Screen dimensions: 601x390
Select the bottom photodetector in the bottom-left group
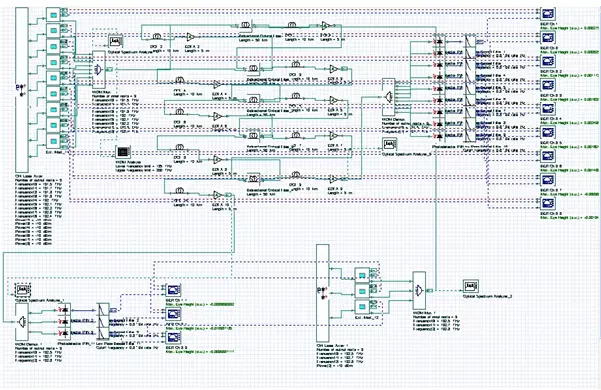pyautogui.click(x=64, y=333)
